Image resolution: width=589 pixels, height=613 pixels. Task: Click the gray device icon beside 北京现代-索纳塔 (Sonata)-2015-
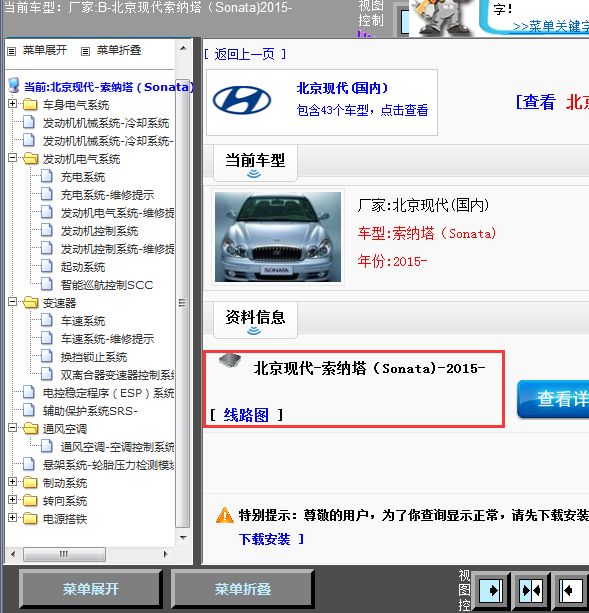click(x=230, y=360)
